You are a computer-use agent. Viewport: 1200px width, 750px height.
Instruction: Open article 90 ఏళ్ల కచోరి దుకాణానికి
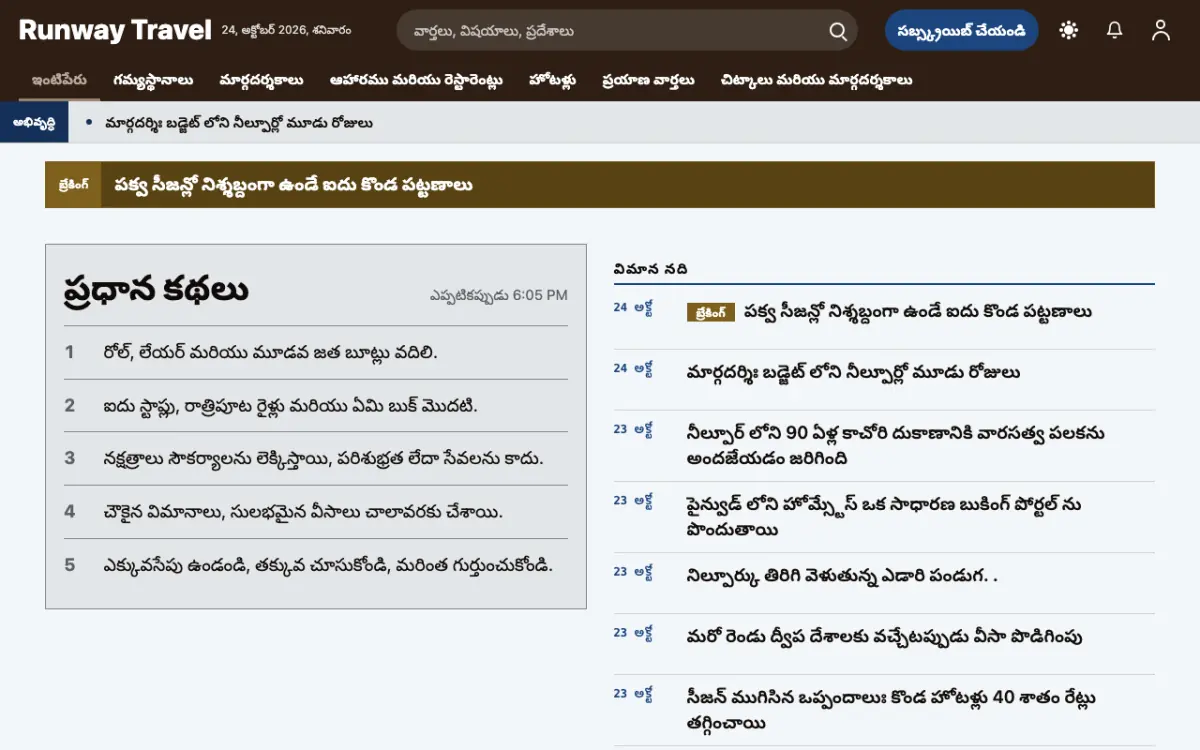click(896, 446)
